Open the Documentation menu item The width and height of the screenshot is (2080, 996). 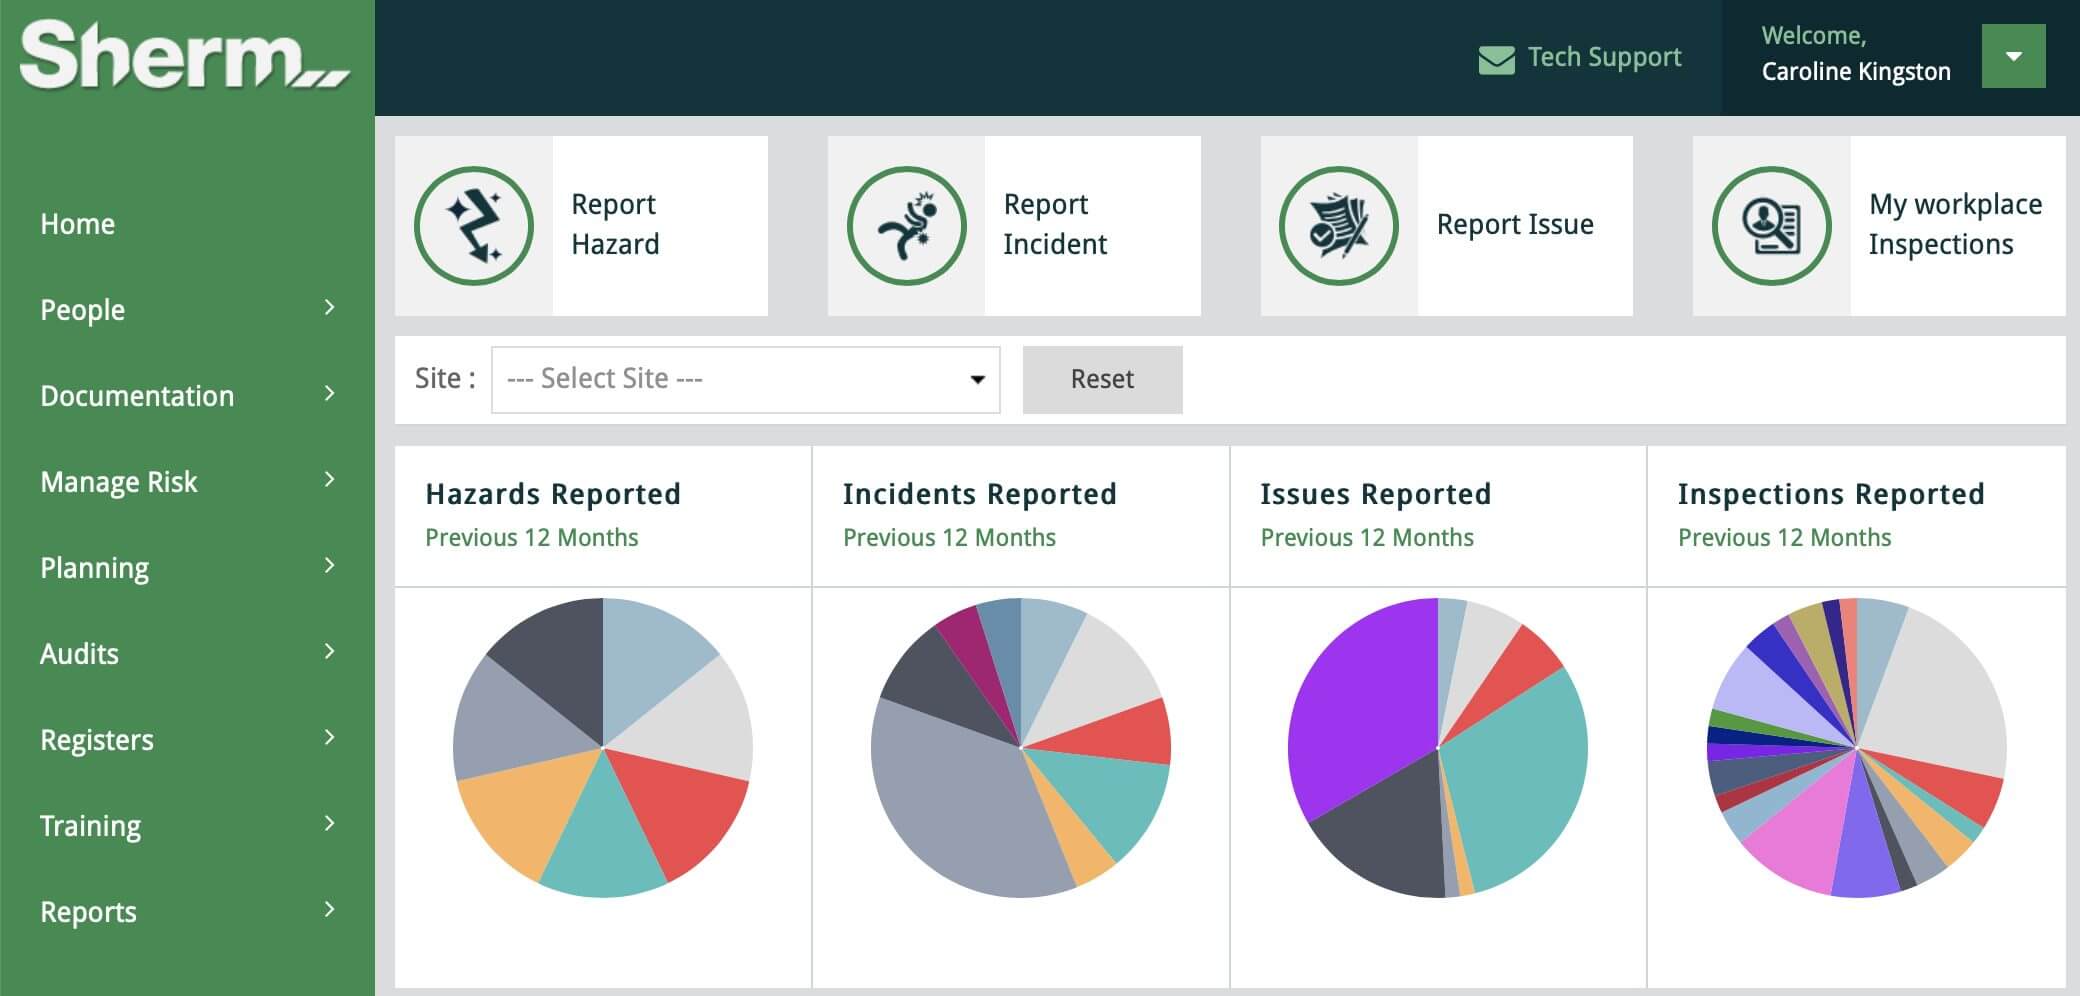tap(137, 396)
